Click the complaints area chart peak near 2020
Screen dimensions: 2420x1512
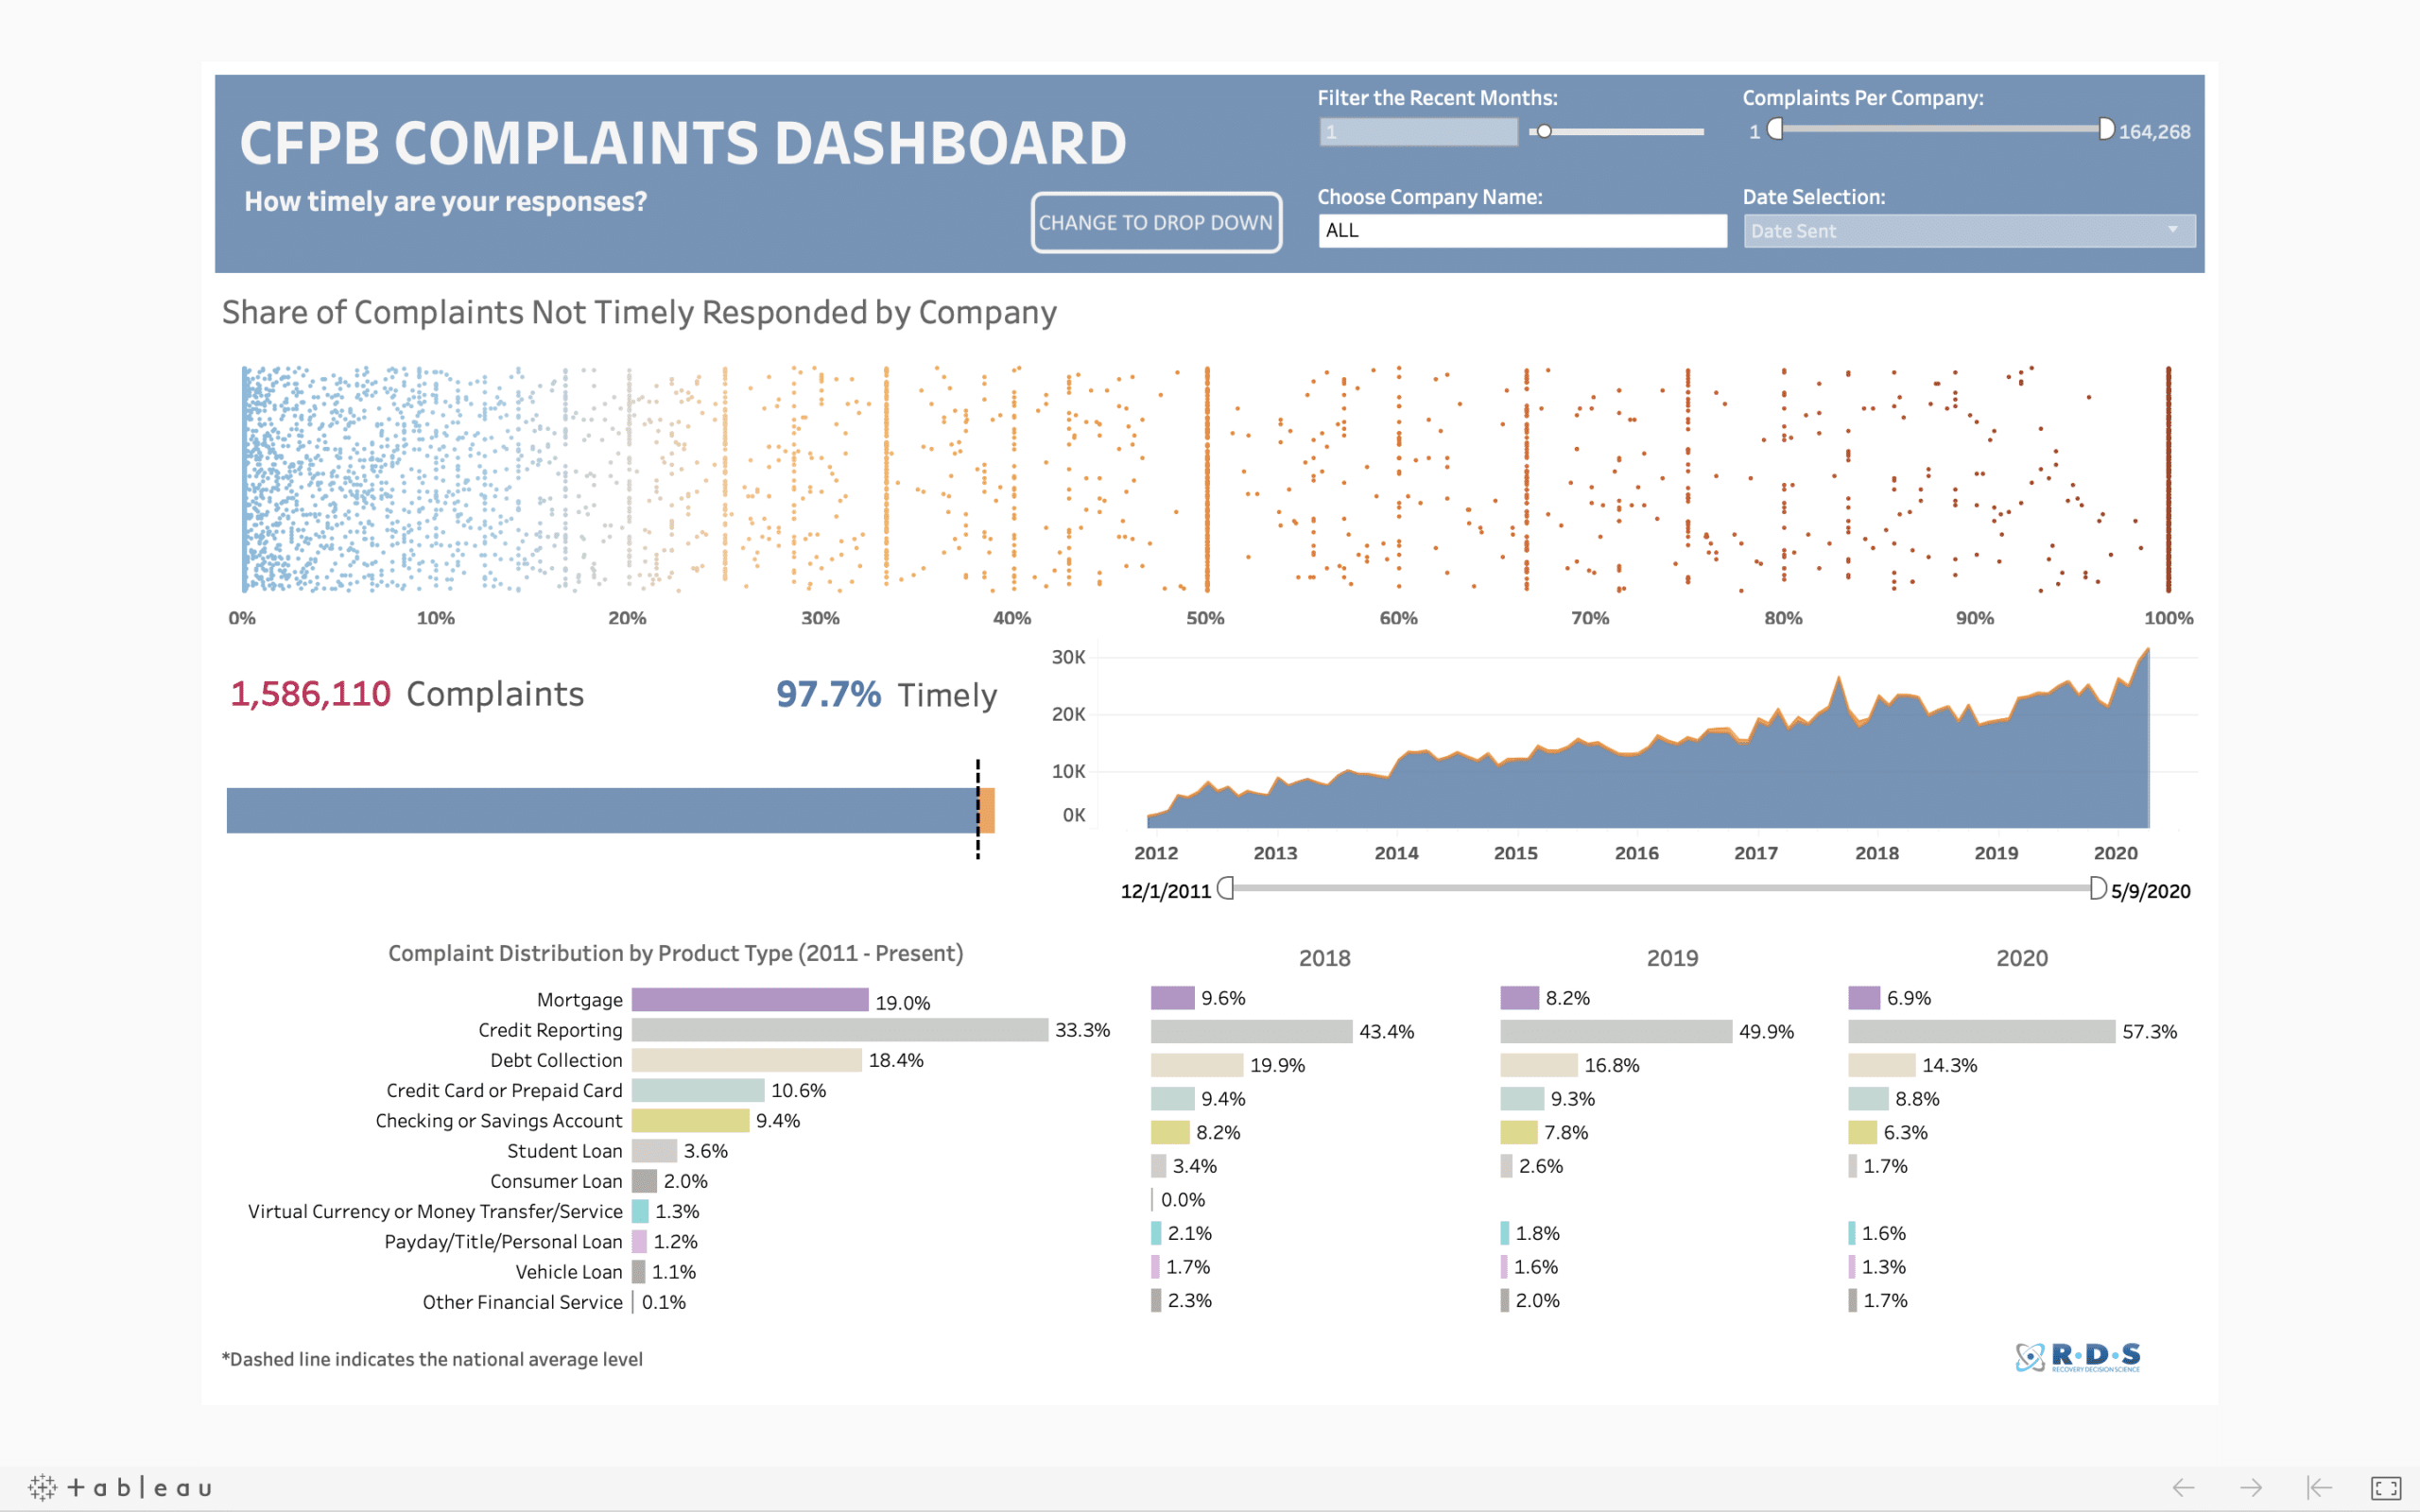[2146, 652]
